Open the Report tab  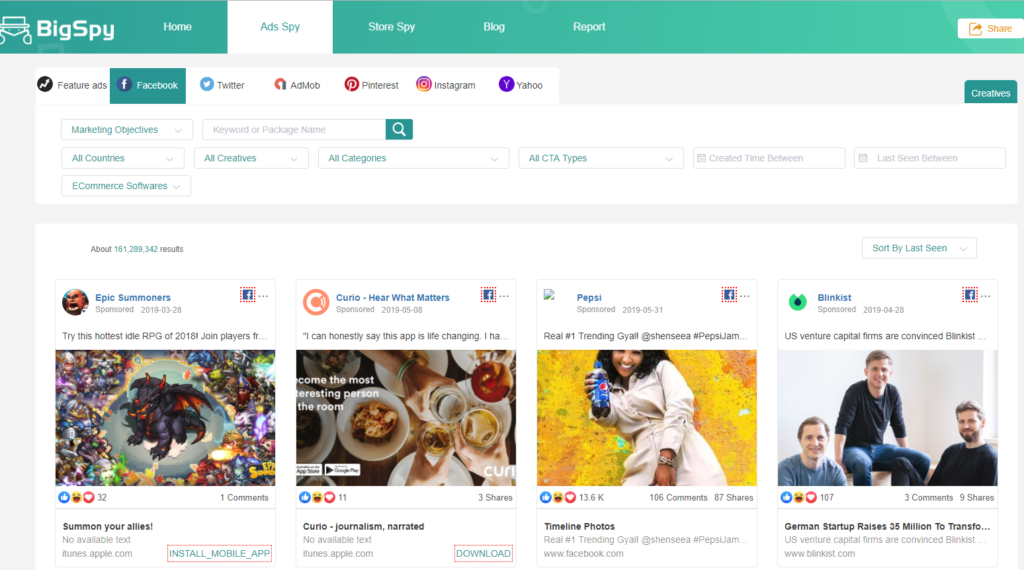[x=589, y=27]
